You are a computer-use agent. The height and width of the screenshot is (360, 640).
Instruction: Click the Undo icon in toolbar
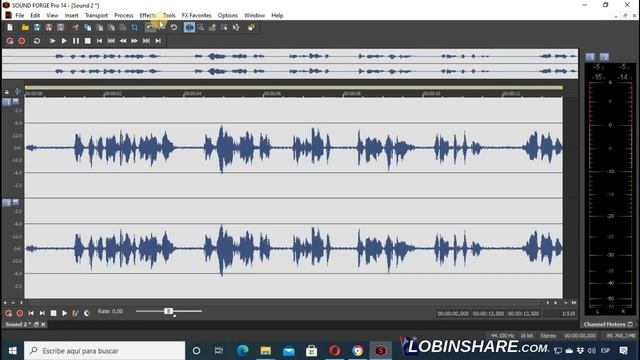[x=150, y=27]
